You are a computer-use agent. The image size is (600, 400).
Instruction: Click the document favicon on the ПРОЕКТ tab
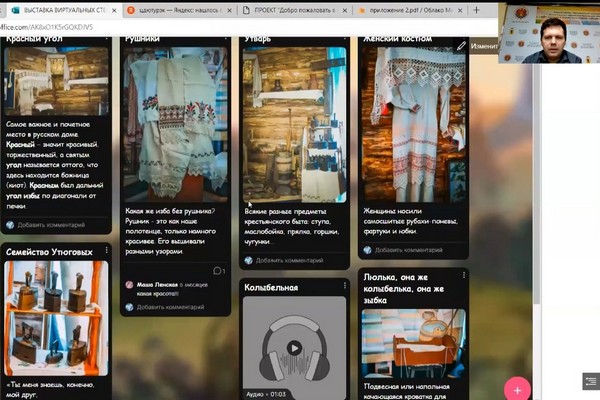tap(246, 10)
